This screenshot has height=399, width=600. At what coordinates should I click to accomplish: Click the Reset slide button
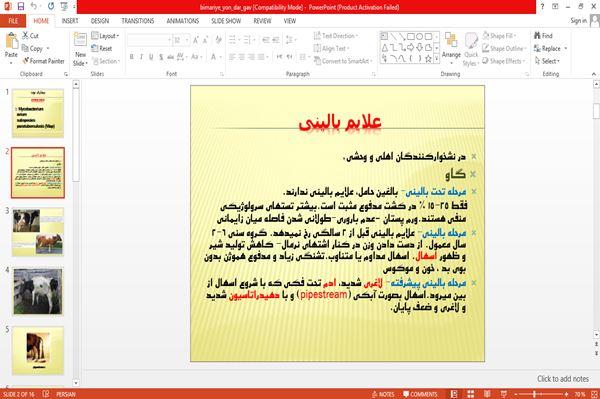pyautogui.click(x=102, y=49)
